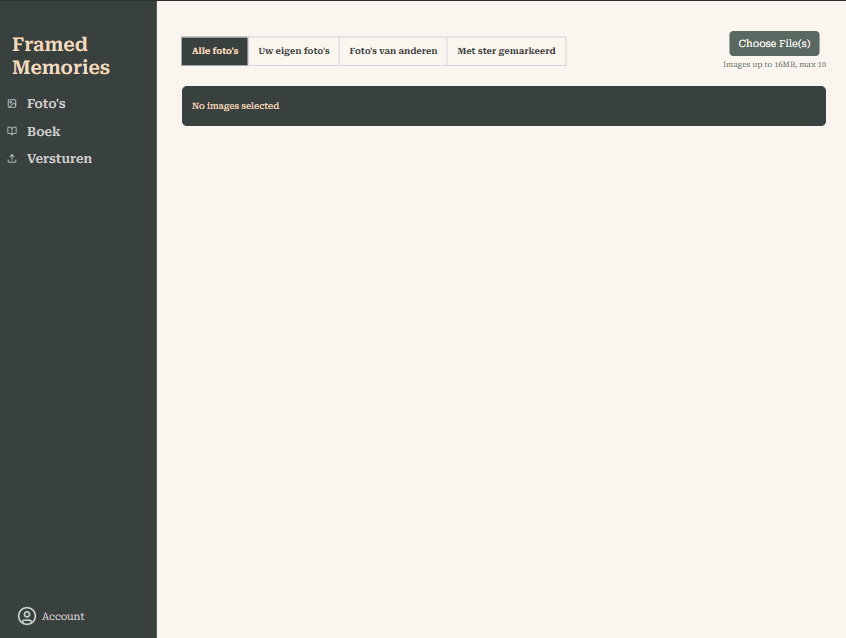Filter by Met ster gemarkeerd tab
This screenshot has height=638, width=846.
pos(506,51)
